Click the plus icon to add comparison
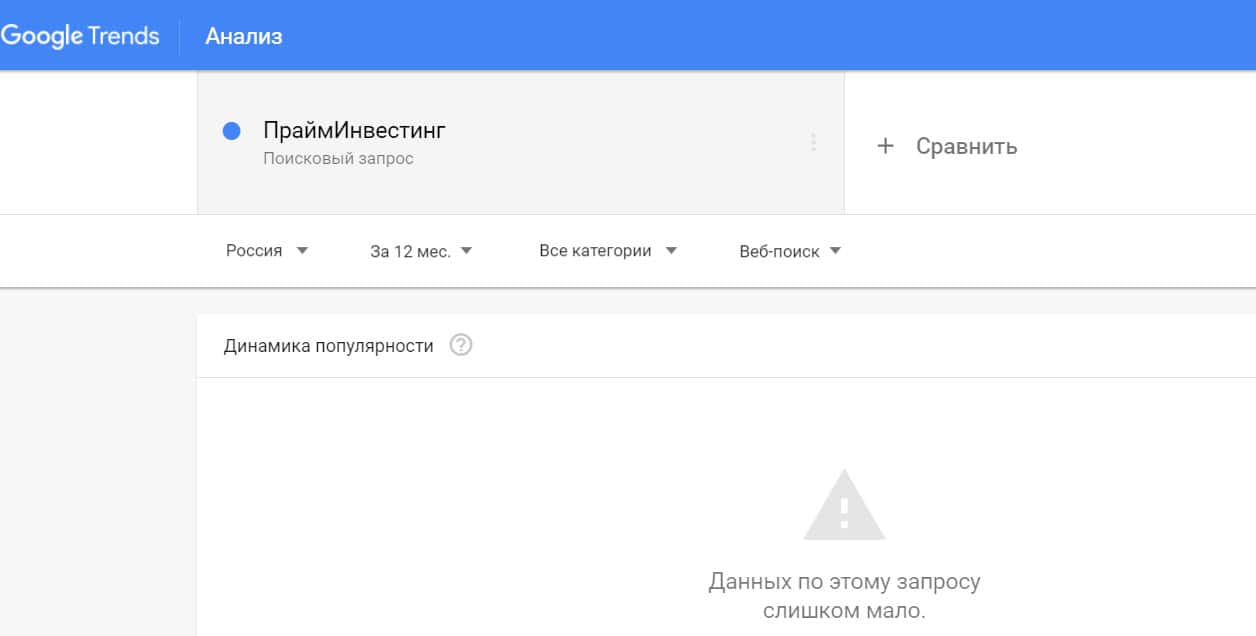Viewport: 1256px width, 636px height. 885,146
